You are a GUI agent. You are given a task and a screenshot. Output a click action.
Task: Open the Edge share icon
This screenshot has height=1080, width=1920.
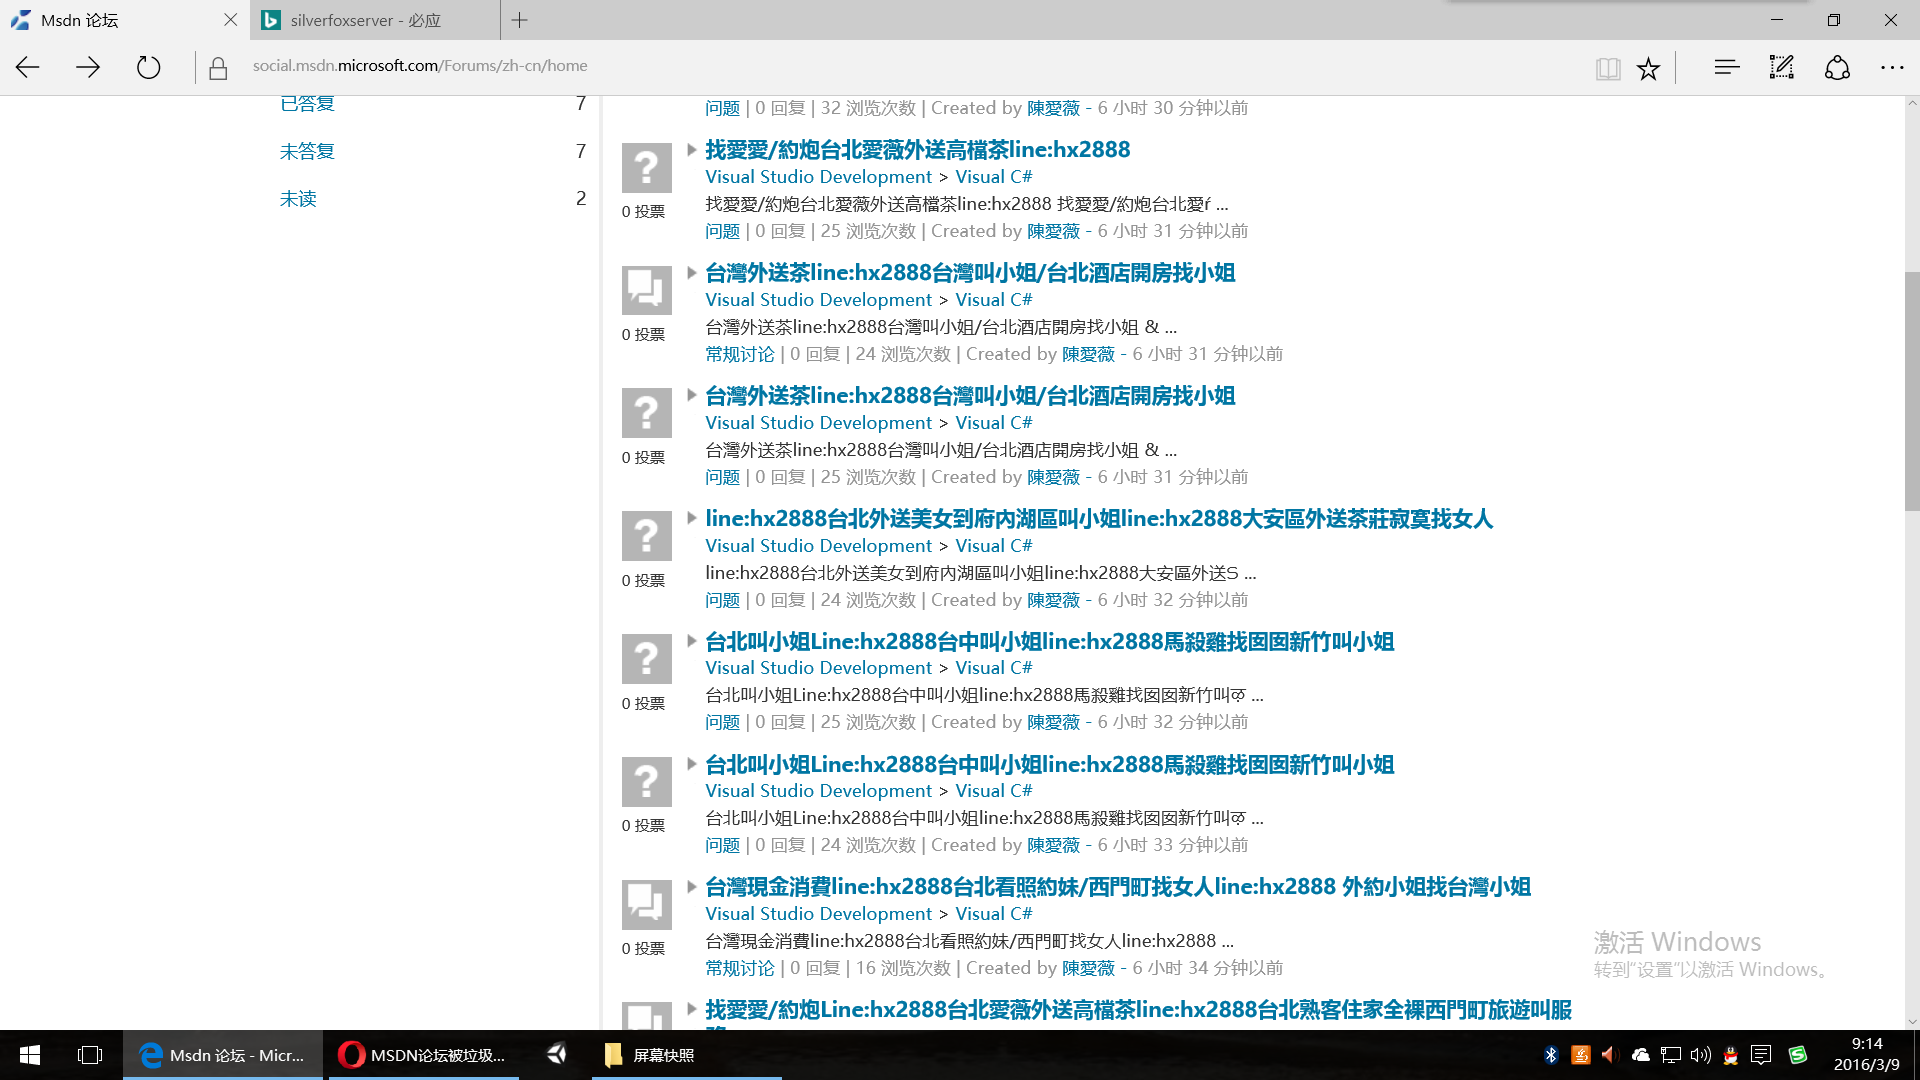[1837, 67]
